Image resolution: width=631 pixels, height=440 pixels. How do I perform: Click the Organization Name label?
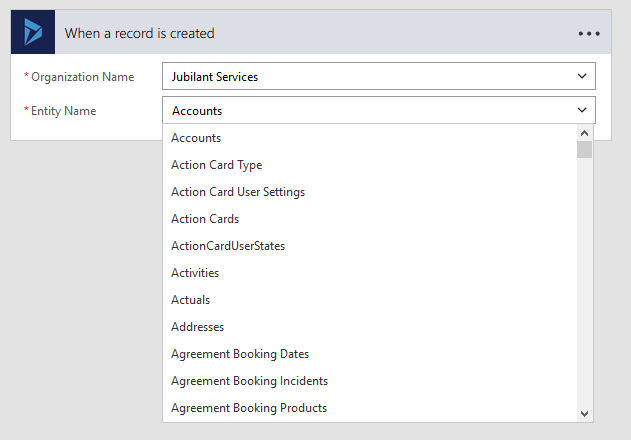pos(82,76)
